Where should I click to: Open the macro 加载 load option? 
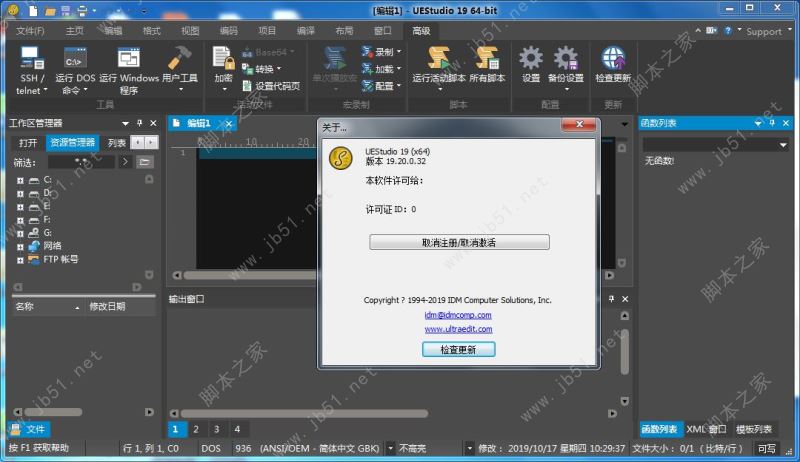pos(381,68)
